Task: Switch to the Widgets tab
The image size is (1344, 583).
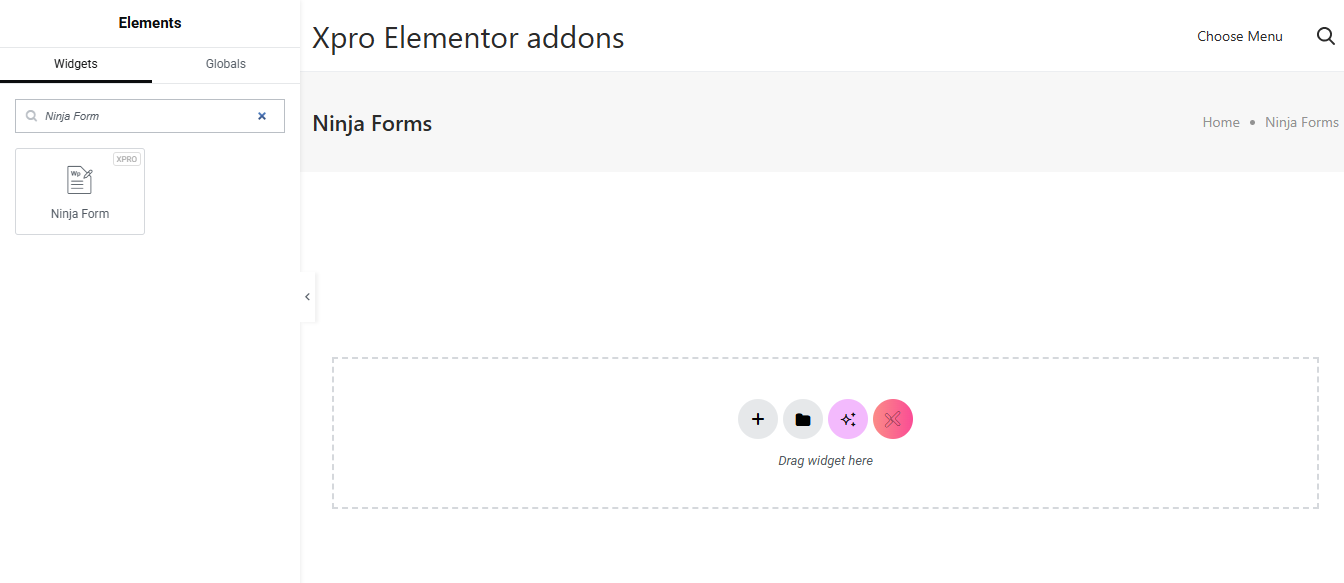Action: click(x=76, y=64)
